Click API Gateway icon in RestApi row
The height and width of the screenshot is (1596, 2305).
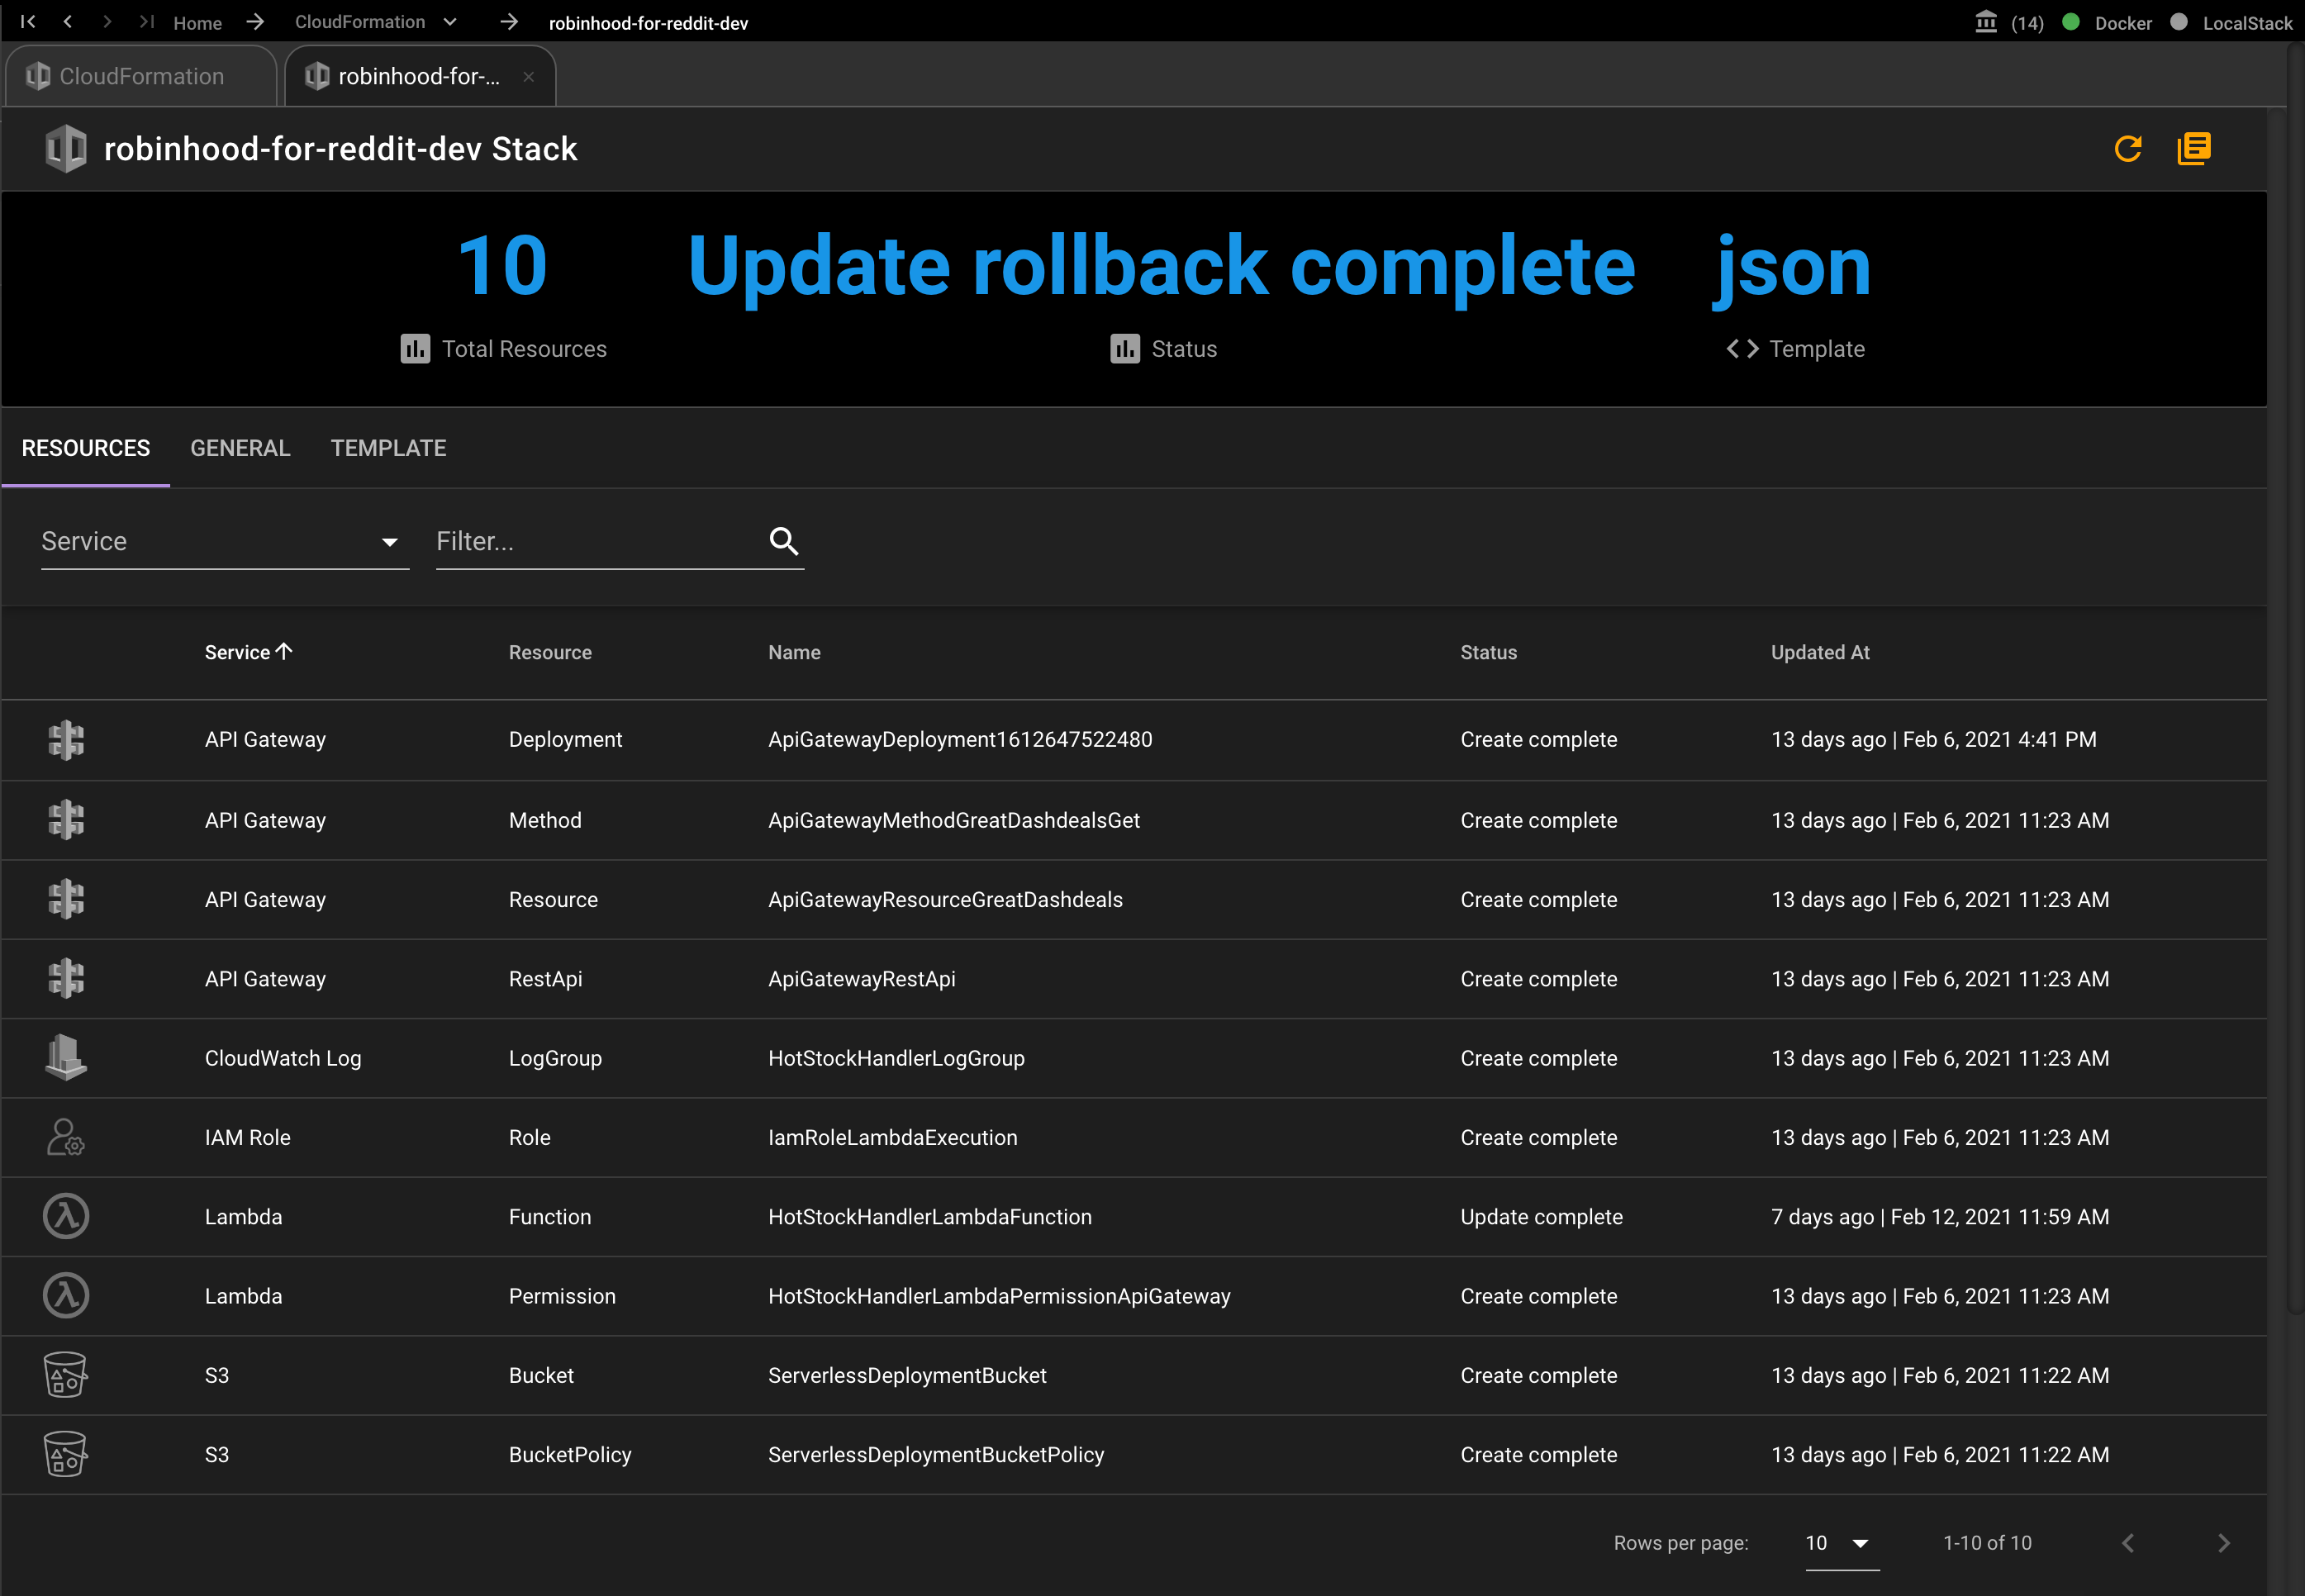[66, 978]
